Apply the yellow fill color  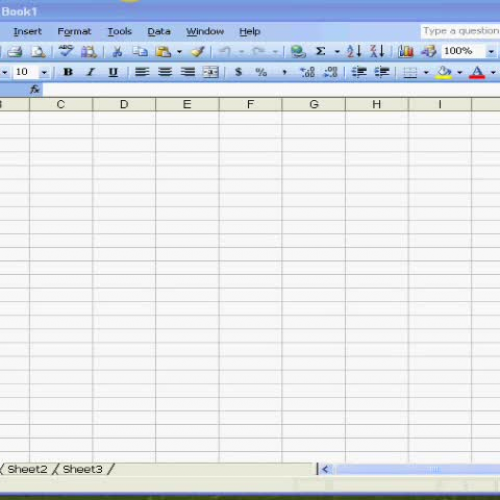[444, 72]
